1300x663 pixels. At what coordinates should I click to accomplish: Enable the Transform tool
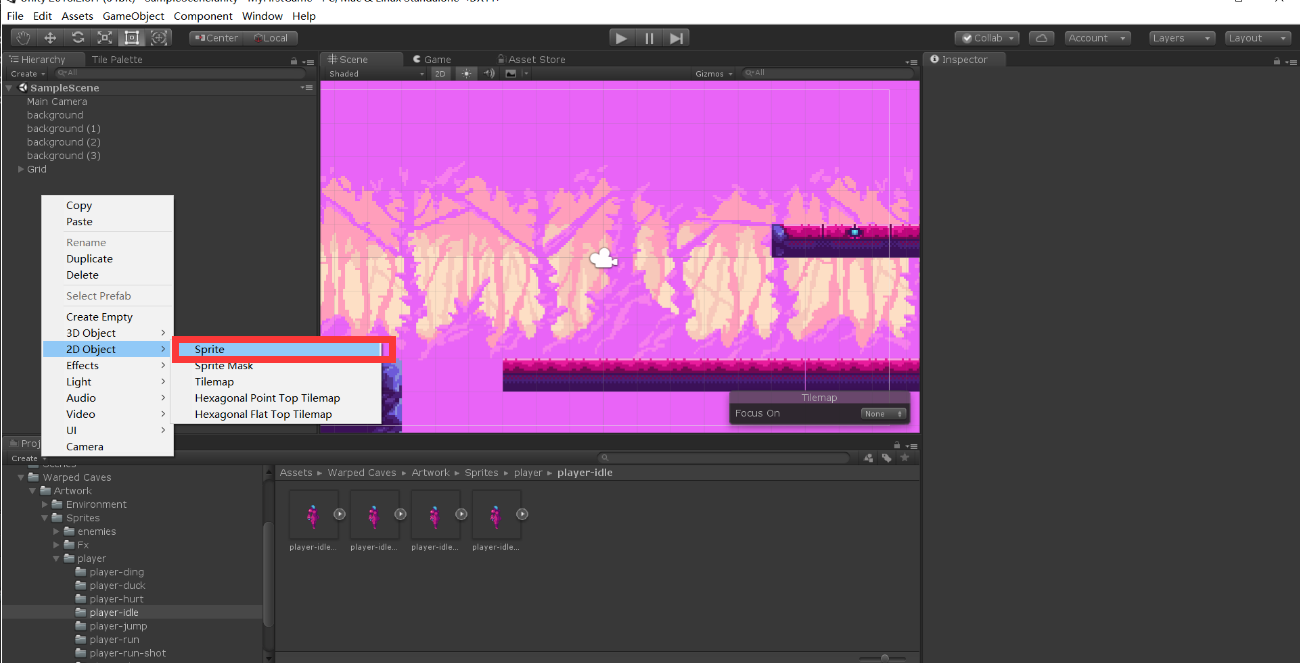[x=159, y=37]
